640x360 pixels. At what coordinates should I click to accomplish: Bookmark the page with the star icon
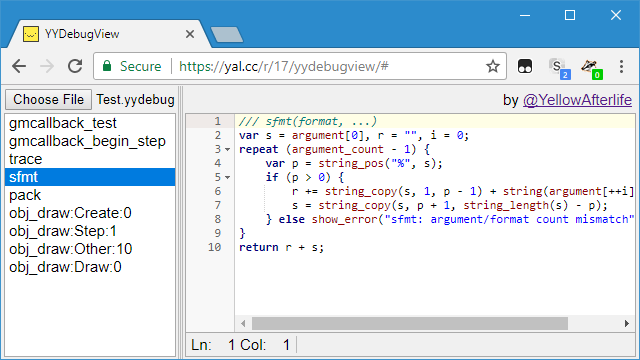(x=493, y=66)
